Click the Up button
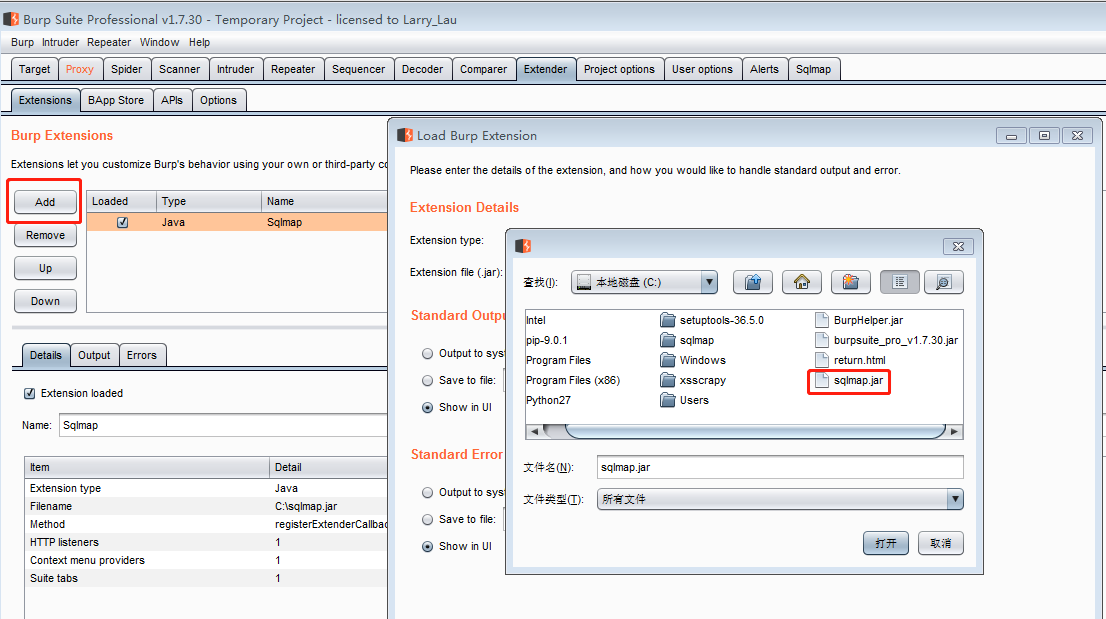 45,269
